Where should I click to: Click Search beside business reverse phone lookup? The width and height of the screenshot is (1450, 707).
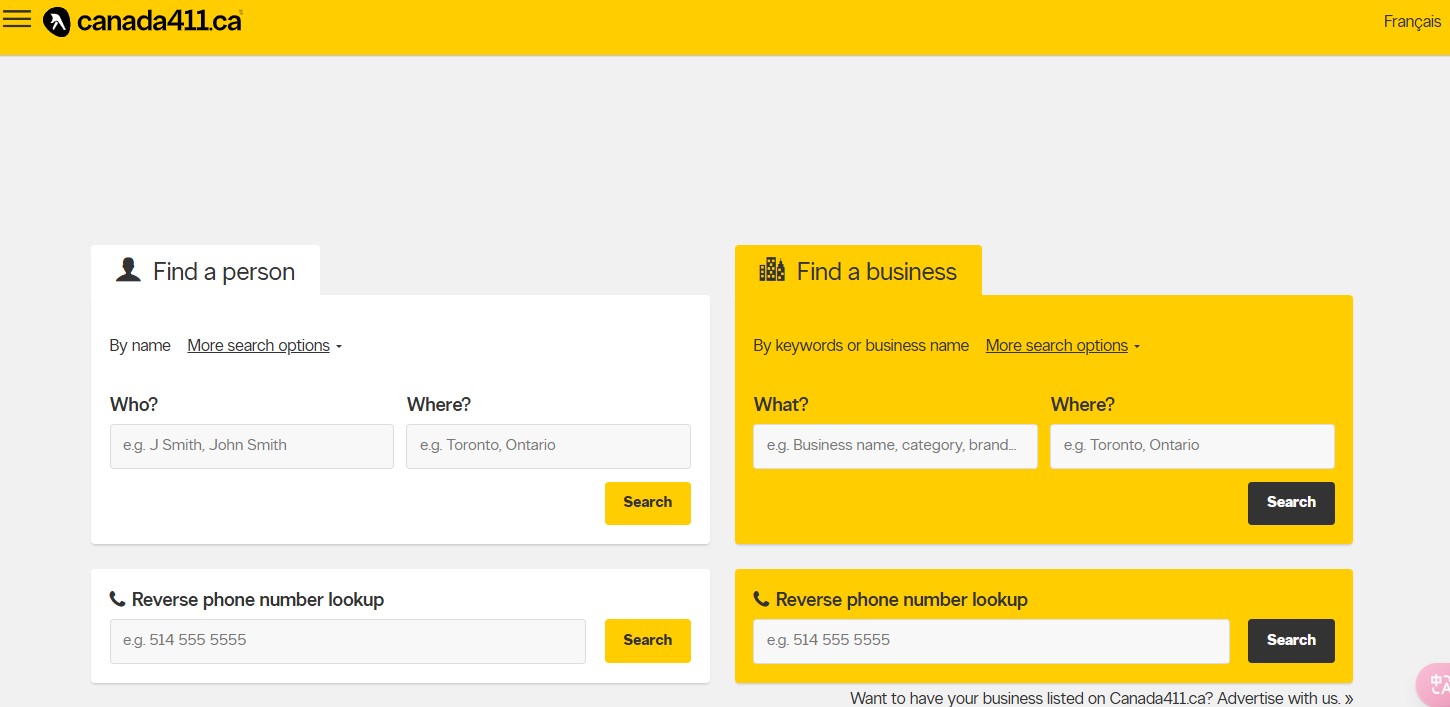[1291, 641]
